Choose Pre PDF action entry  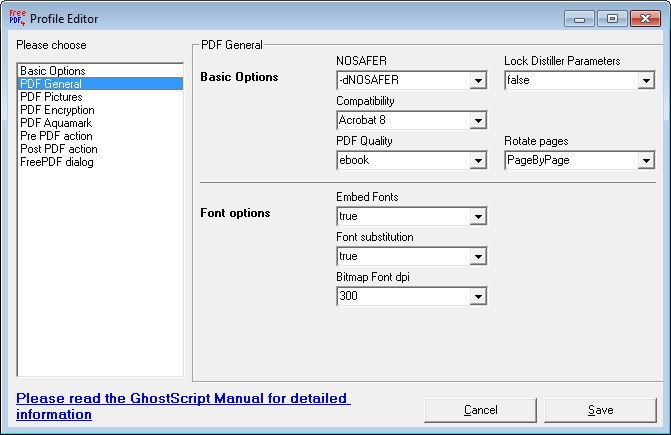[101, 136]
